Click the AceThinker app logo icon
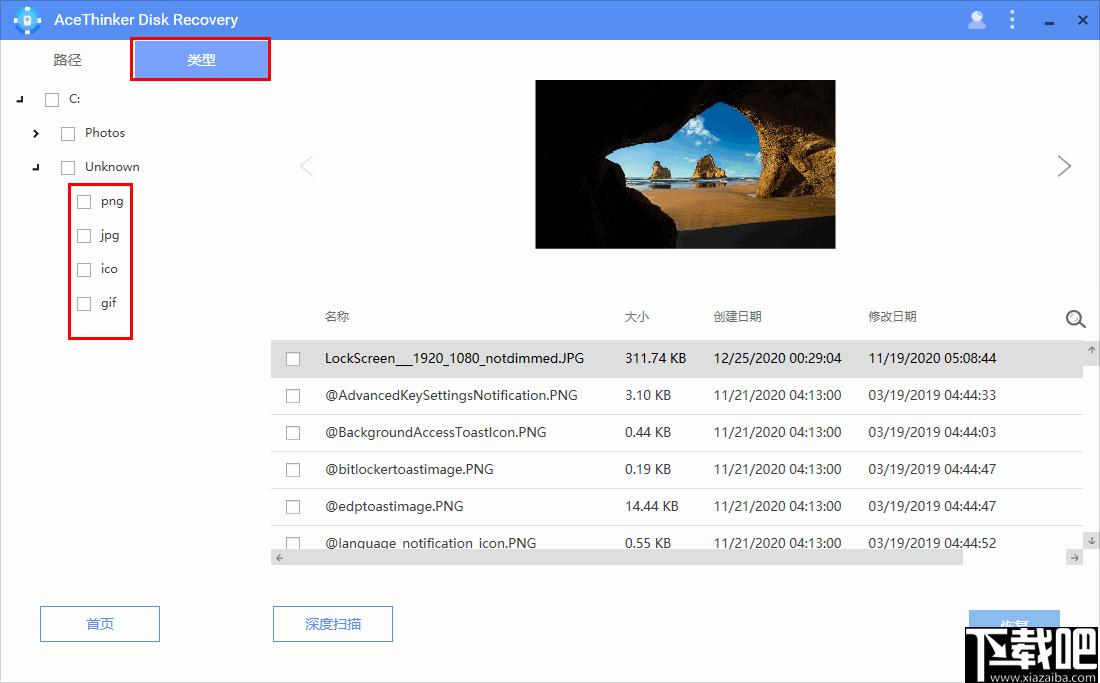This screenshot has width=1100, height=683. pos(26,20)
